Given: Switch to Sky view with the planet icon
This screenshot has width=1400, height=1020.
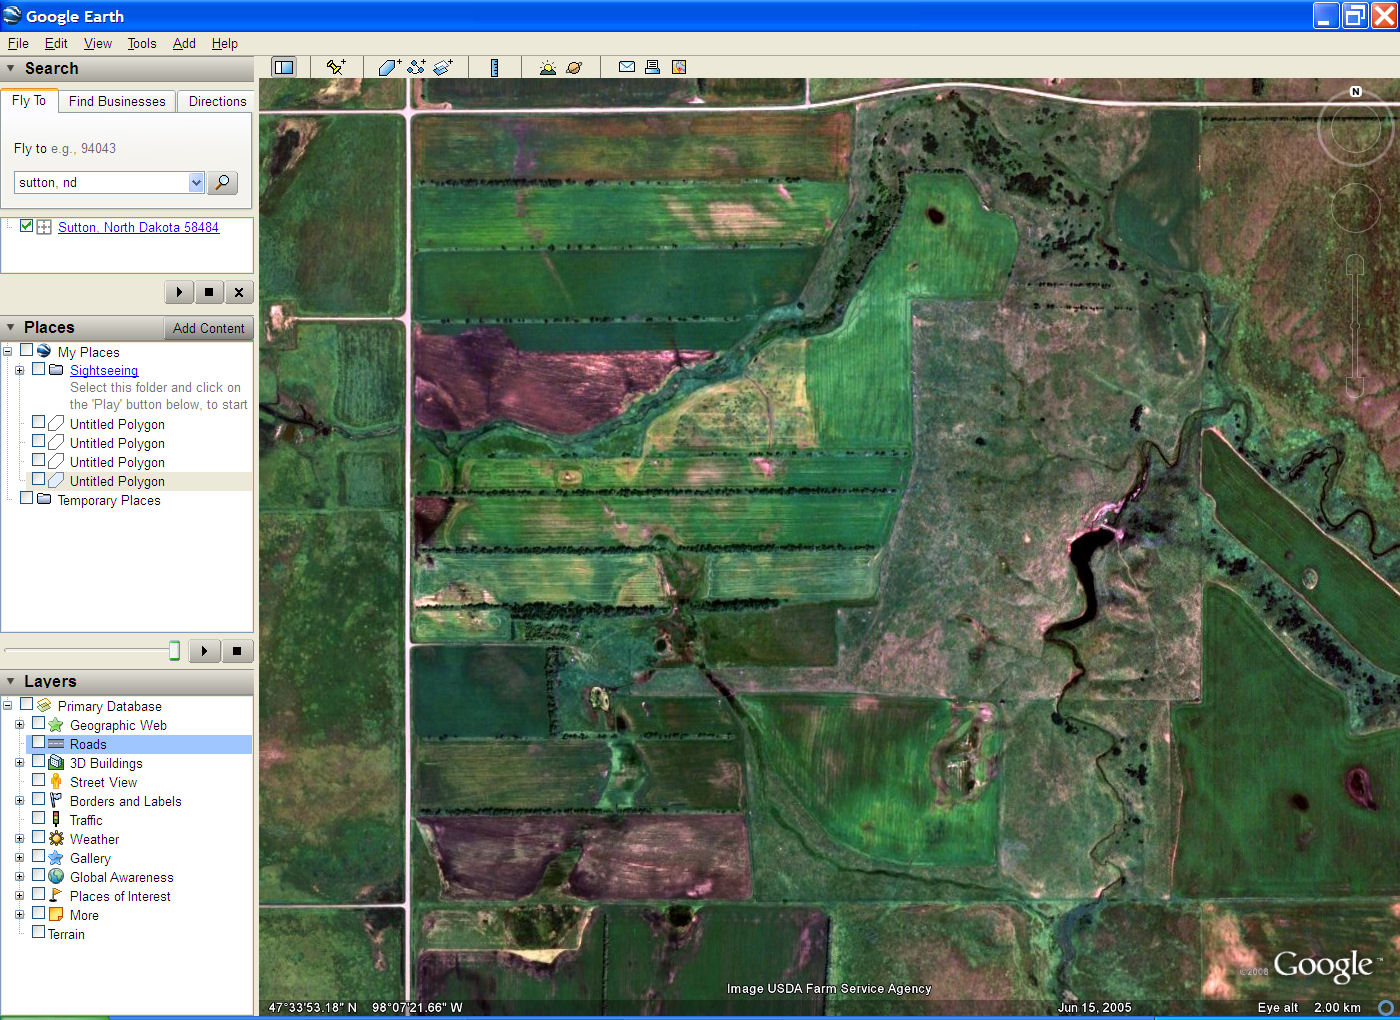Looking at the screenshot, I should (574, 67).
